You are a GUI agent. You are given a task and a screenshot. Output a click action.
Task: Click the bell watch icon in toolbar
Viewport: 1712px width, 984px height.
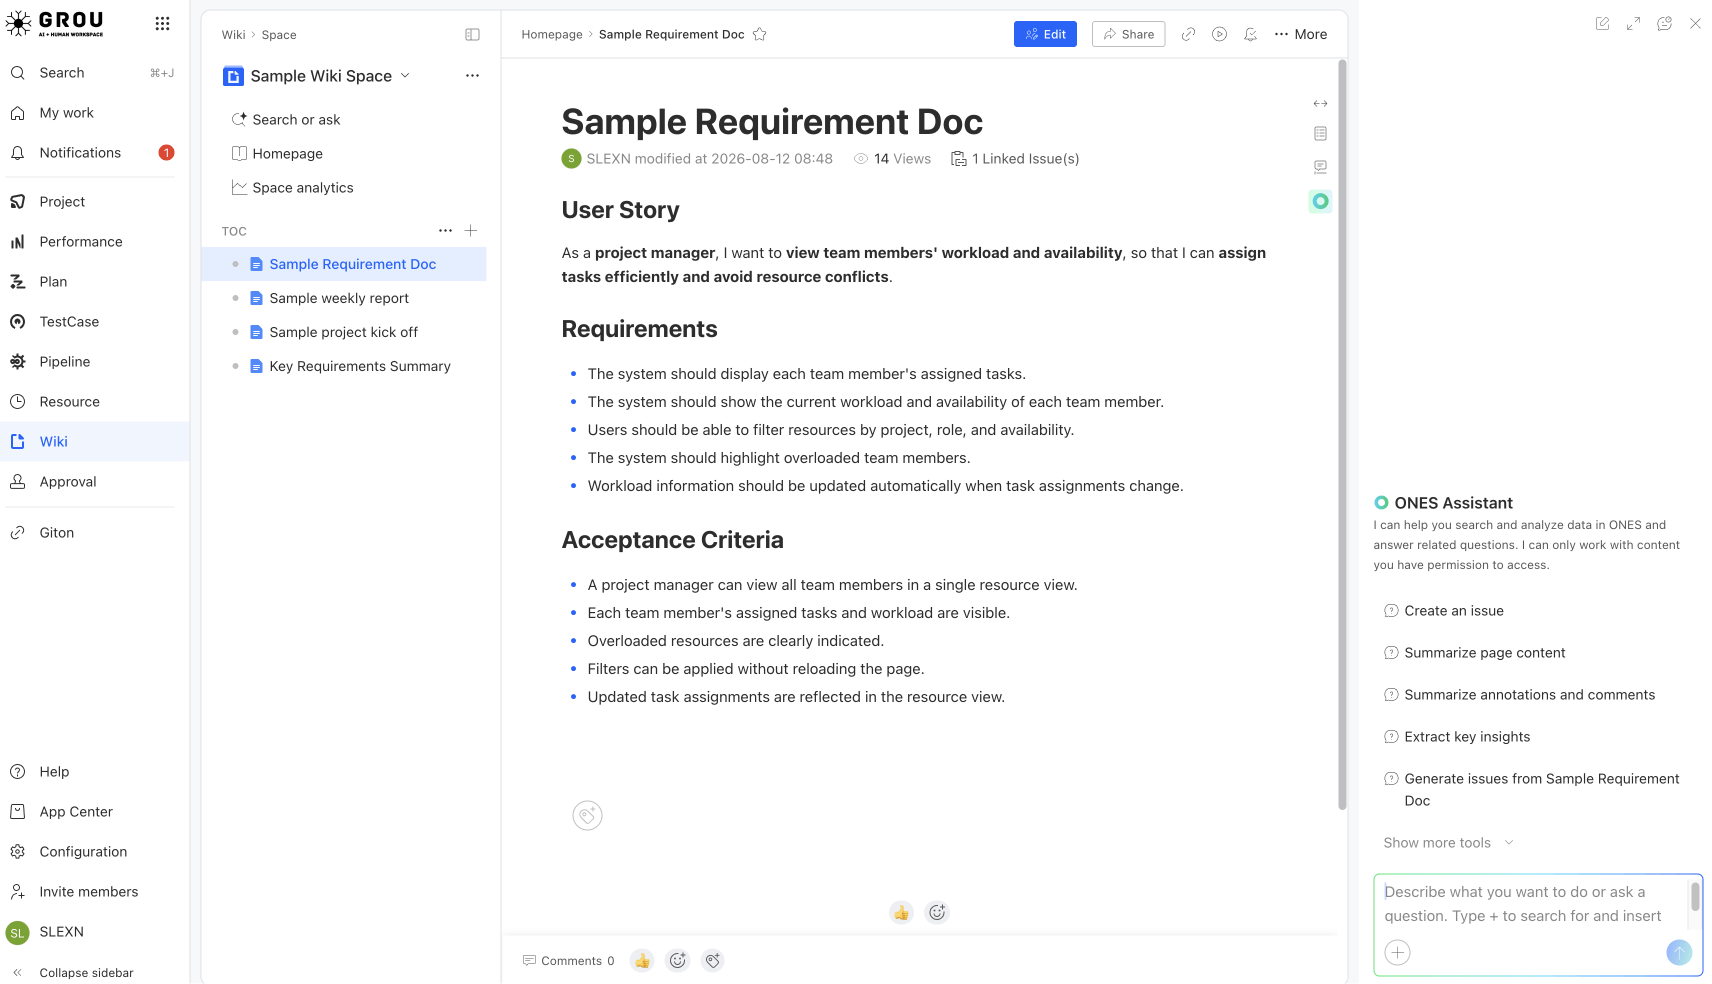pos(1250,34)
